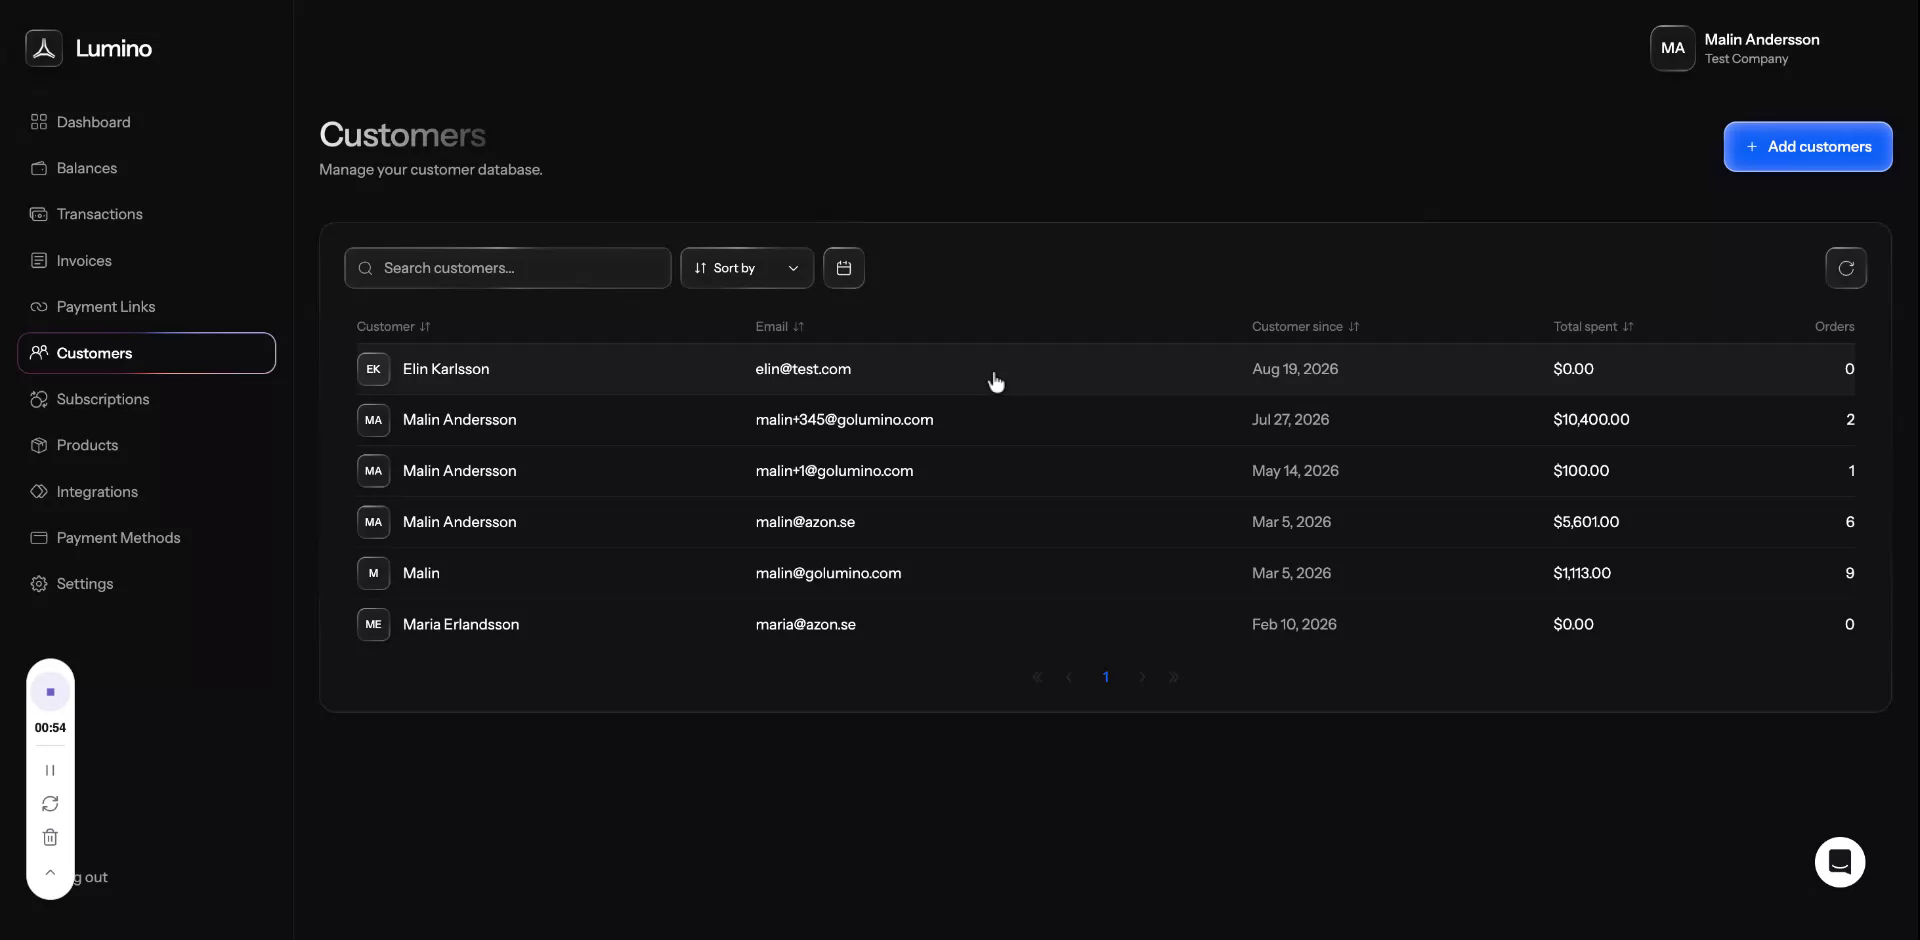Sort by Email column header
This screenshot has height=940, width=1920.
pyautogui.click(x=780, y=327)
